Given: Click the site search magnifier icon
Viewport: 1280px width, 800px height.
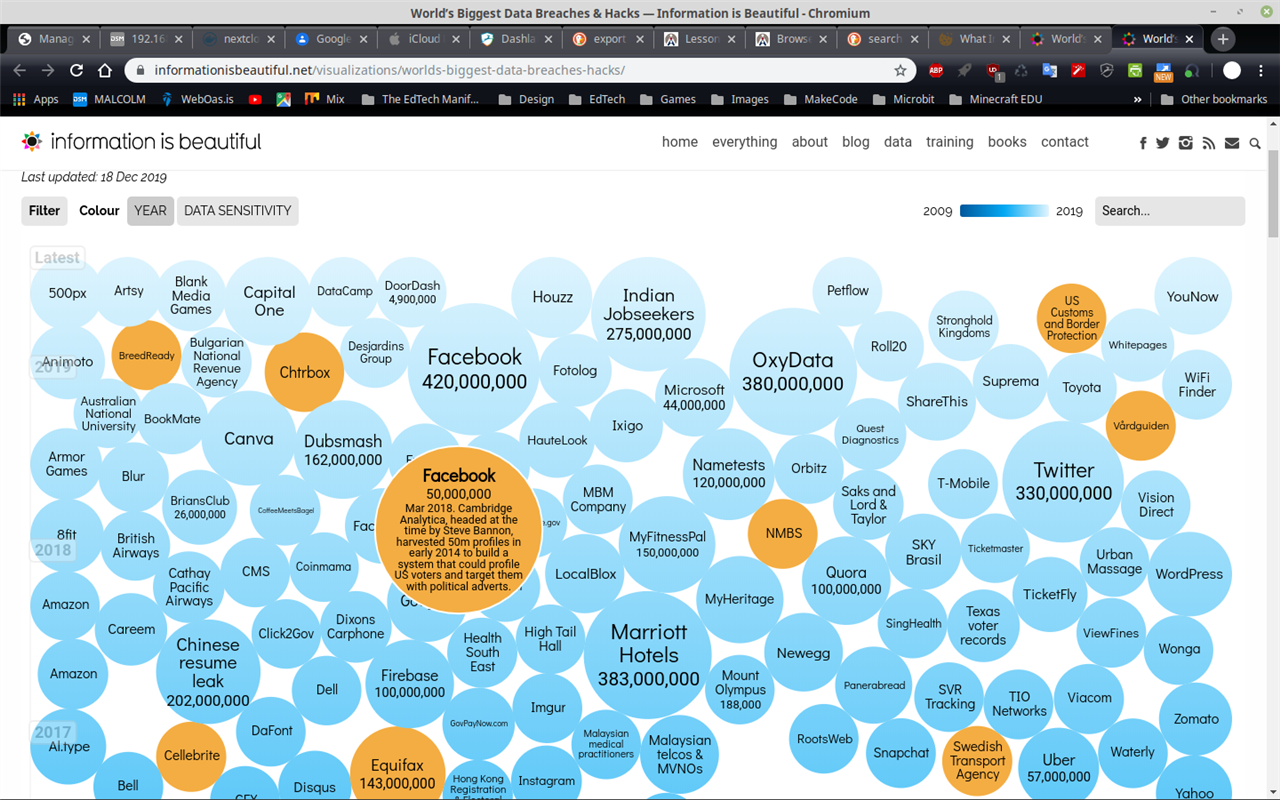Looking at the screenshot, I should tap(1255, 143).
